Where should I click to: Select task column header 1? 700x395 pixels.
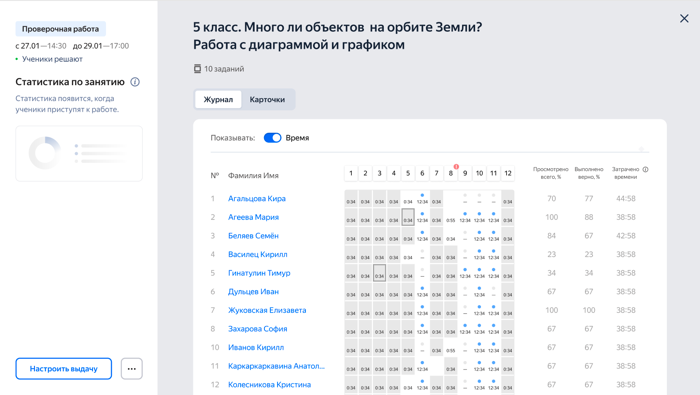[x=351, y=173]
